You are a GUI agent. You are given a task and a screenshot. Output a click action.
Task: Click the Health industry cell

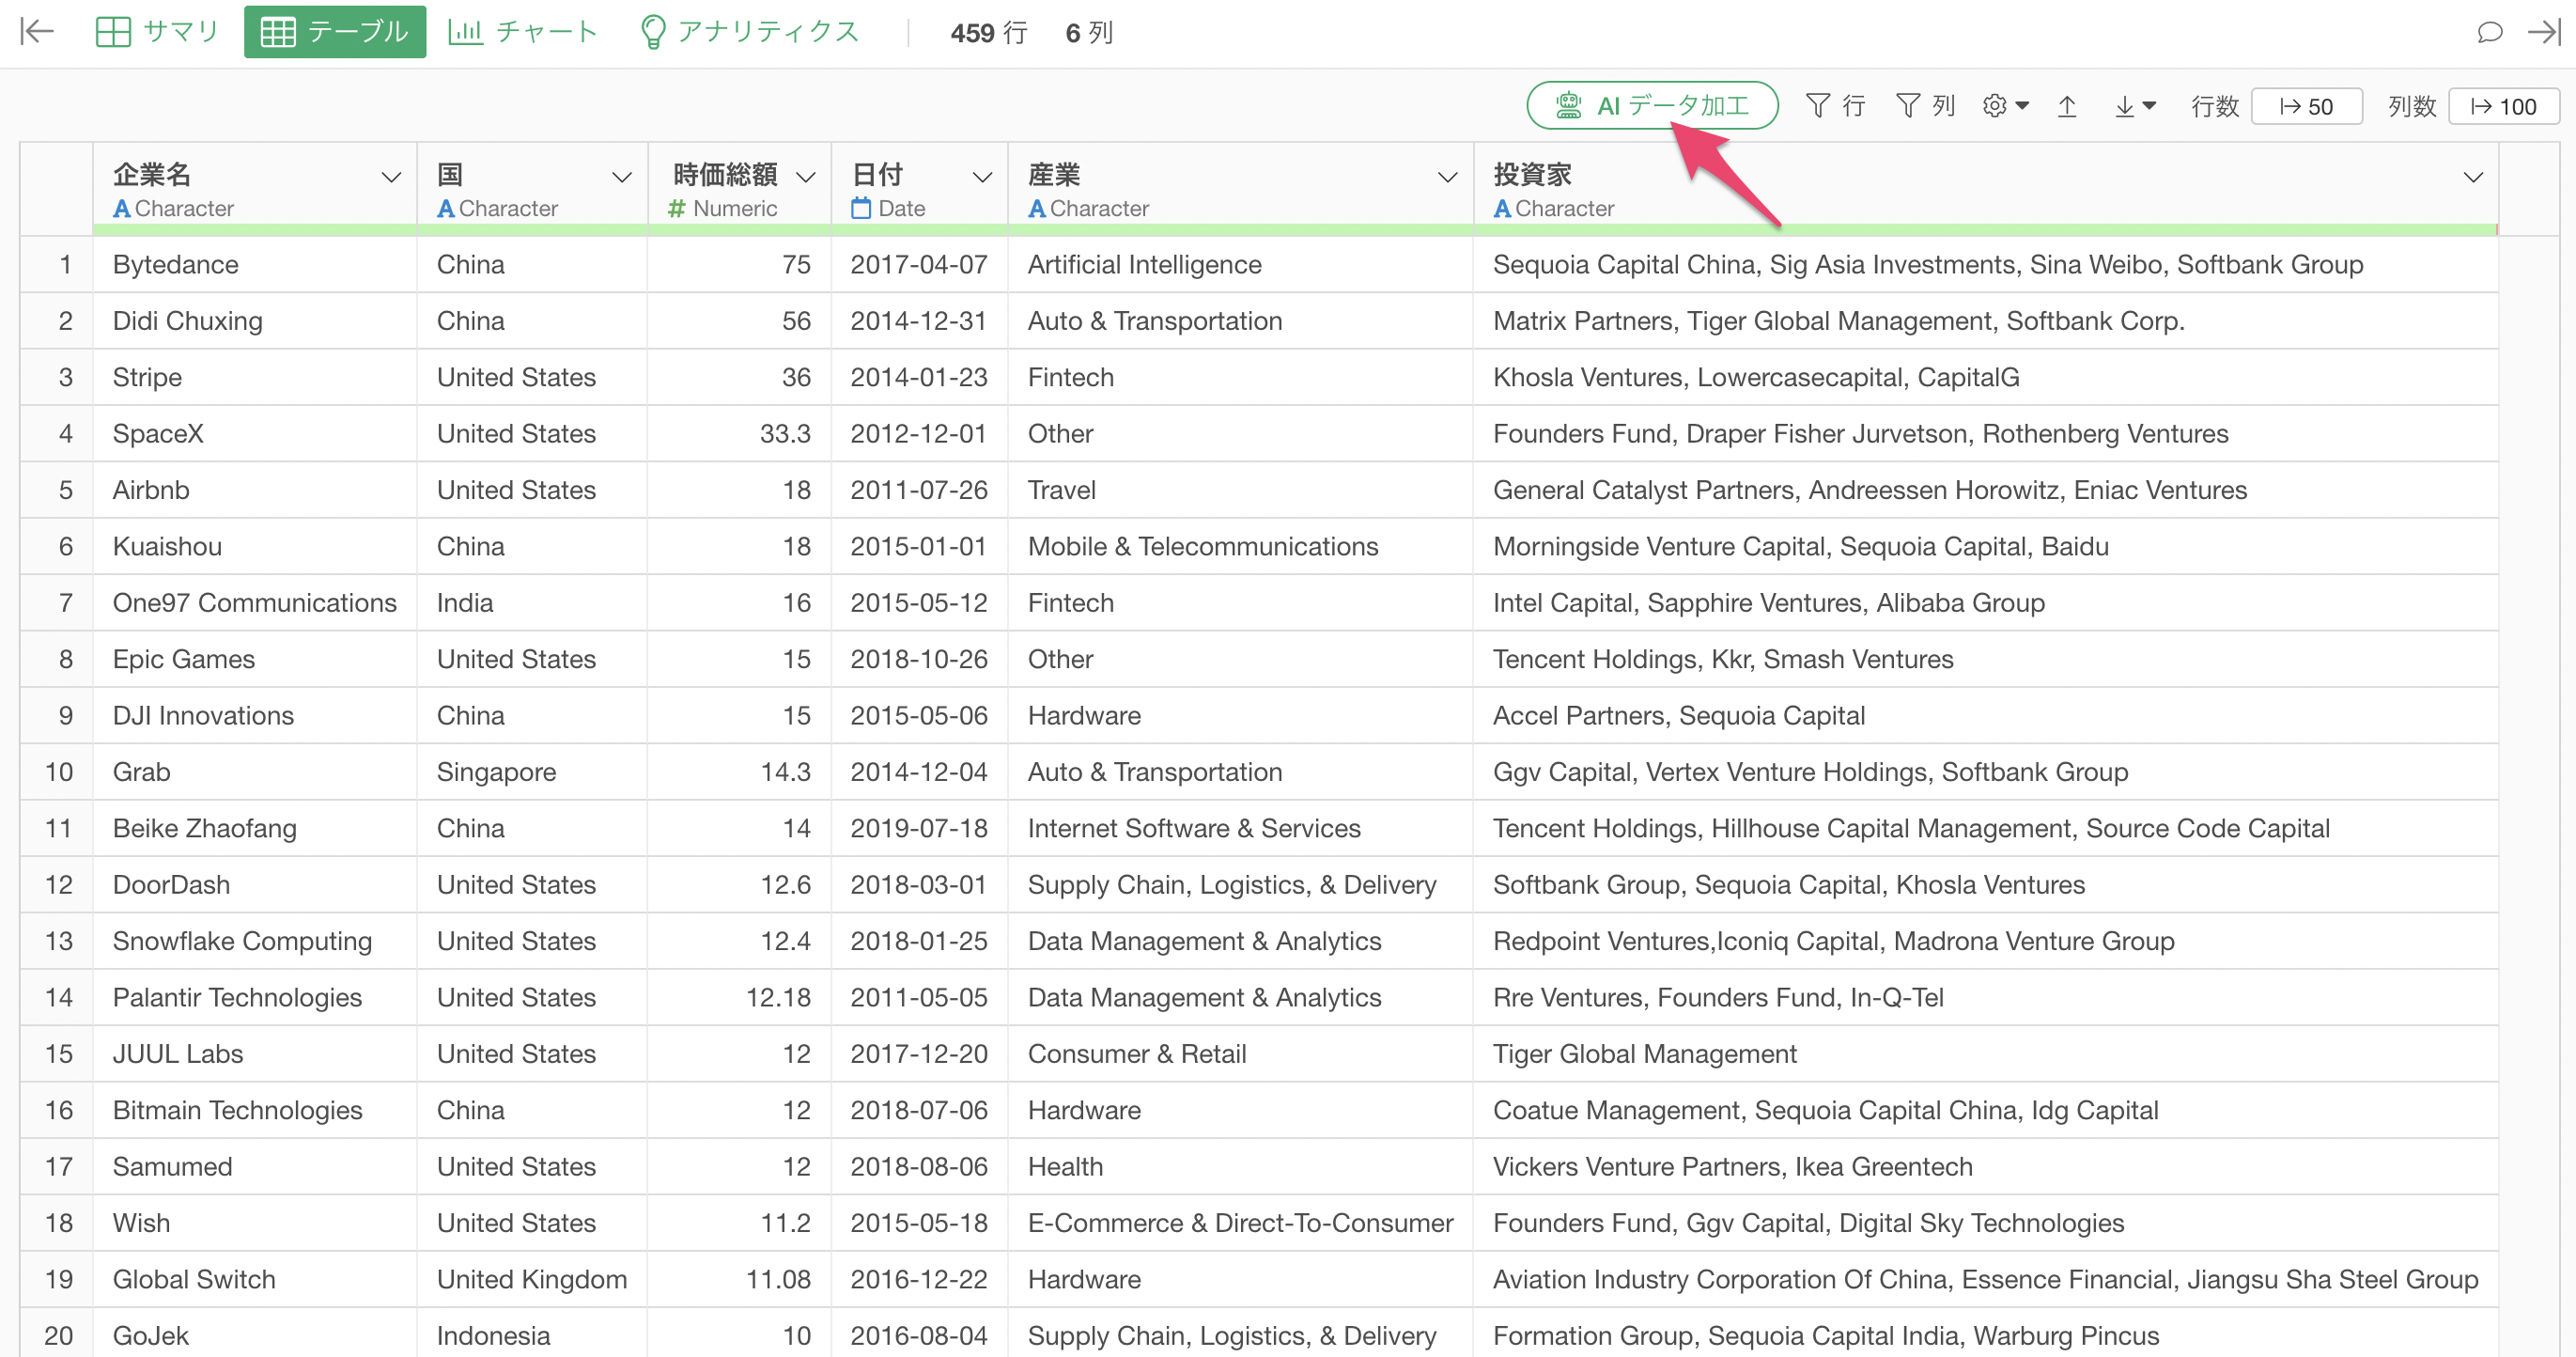click(1240, 1166)
